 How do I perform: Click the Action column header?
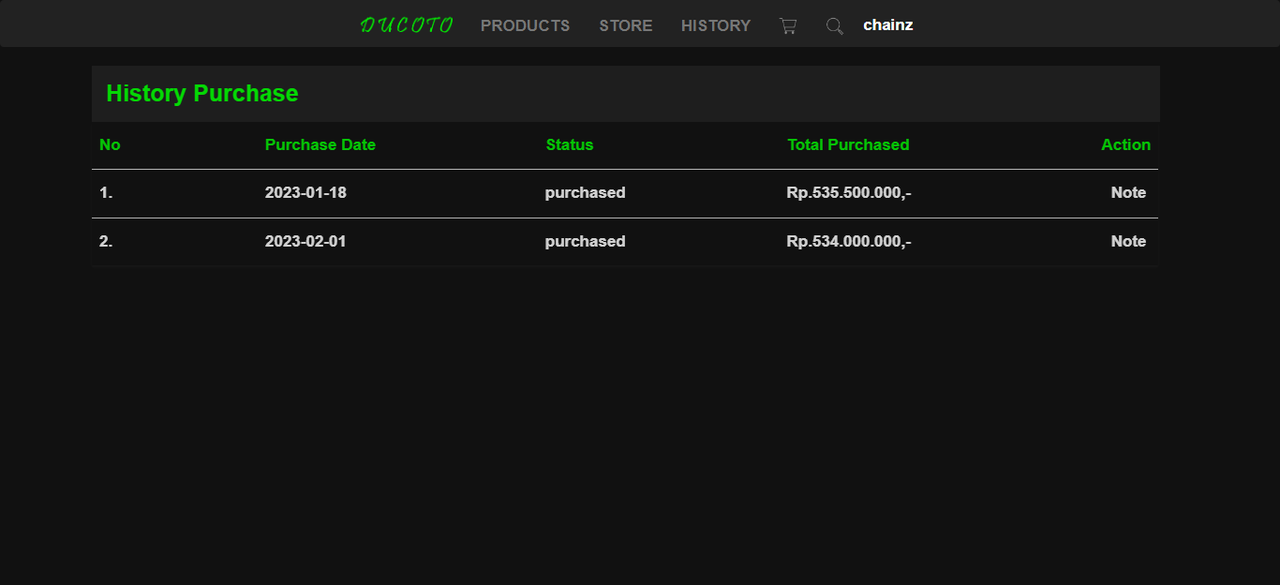coord(1126,145)
